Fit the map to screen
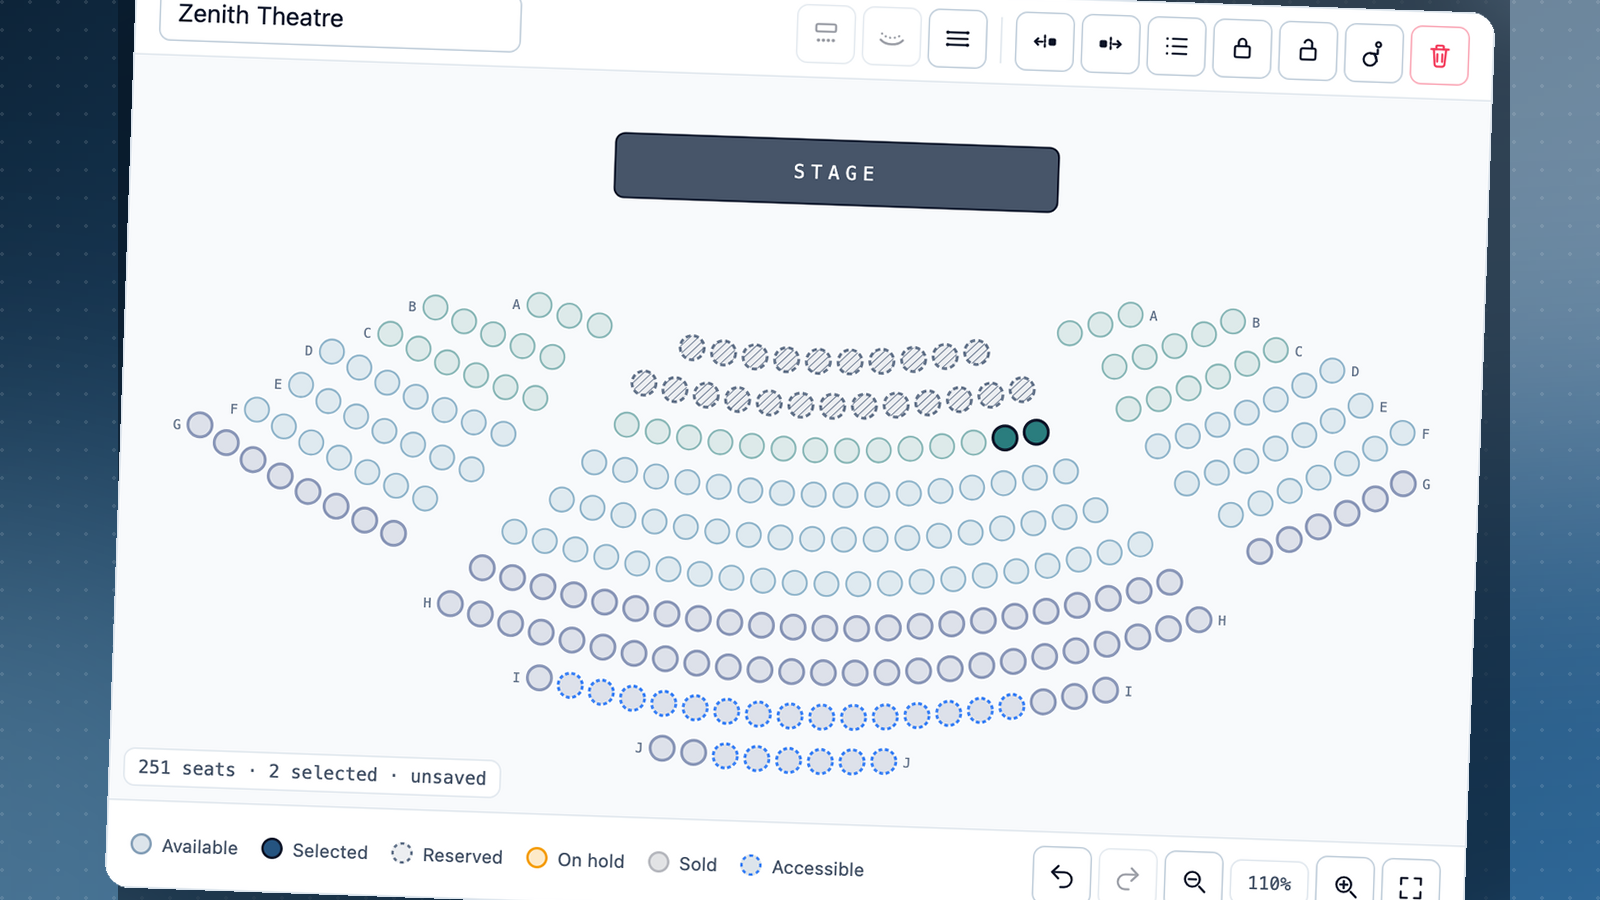 click(x=1411, y=888)
